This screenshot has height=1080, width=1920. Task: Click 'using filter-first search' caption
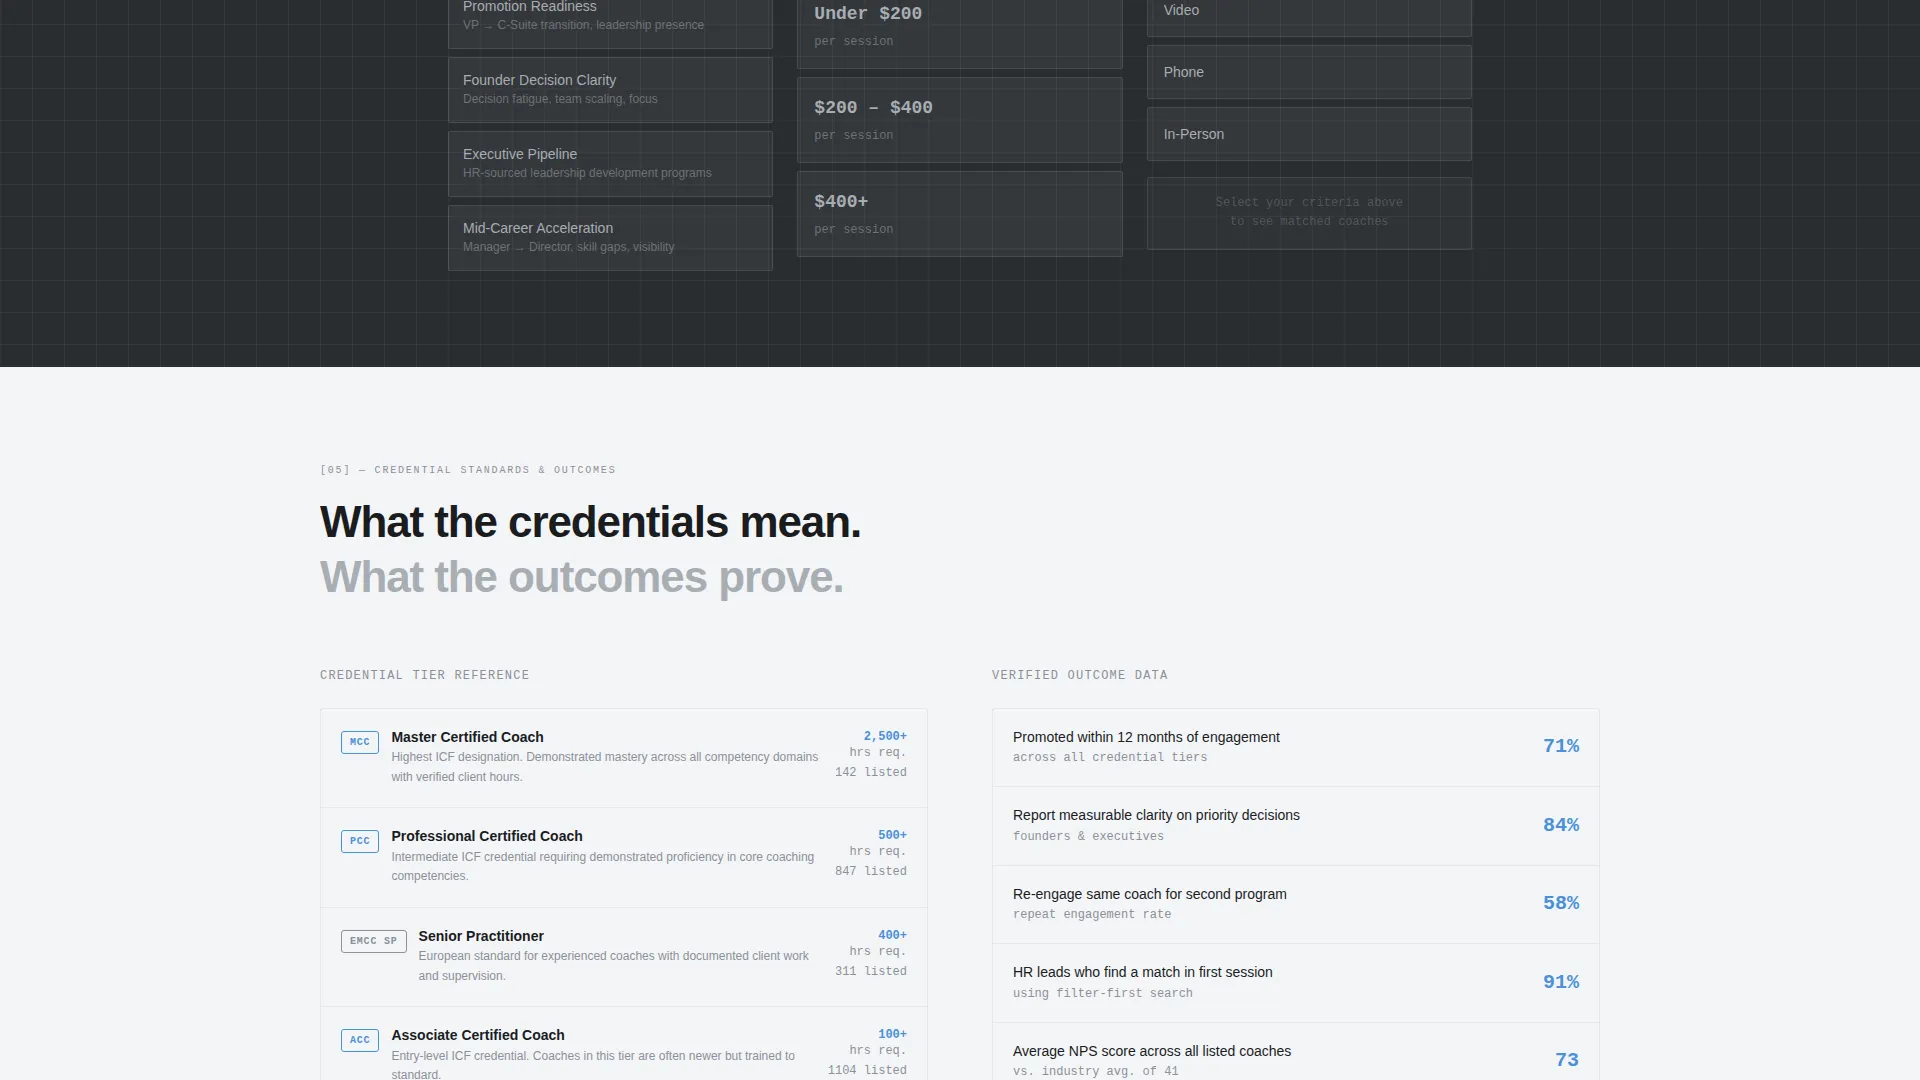[x=1102, y=993]
